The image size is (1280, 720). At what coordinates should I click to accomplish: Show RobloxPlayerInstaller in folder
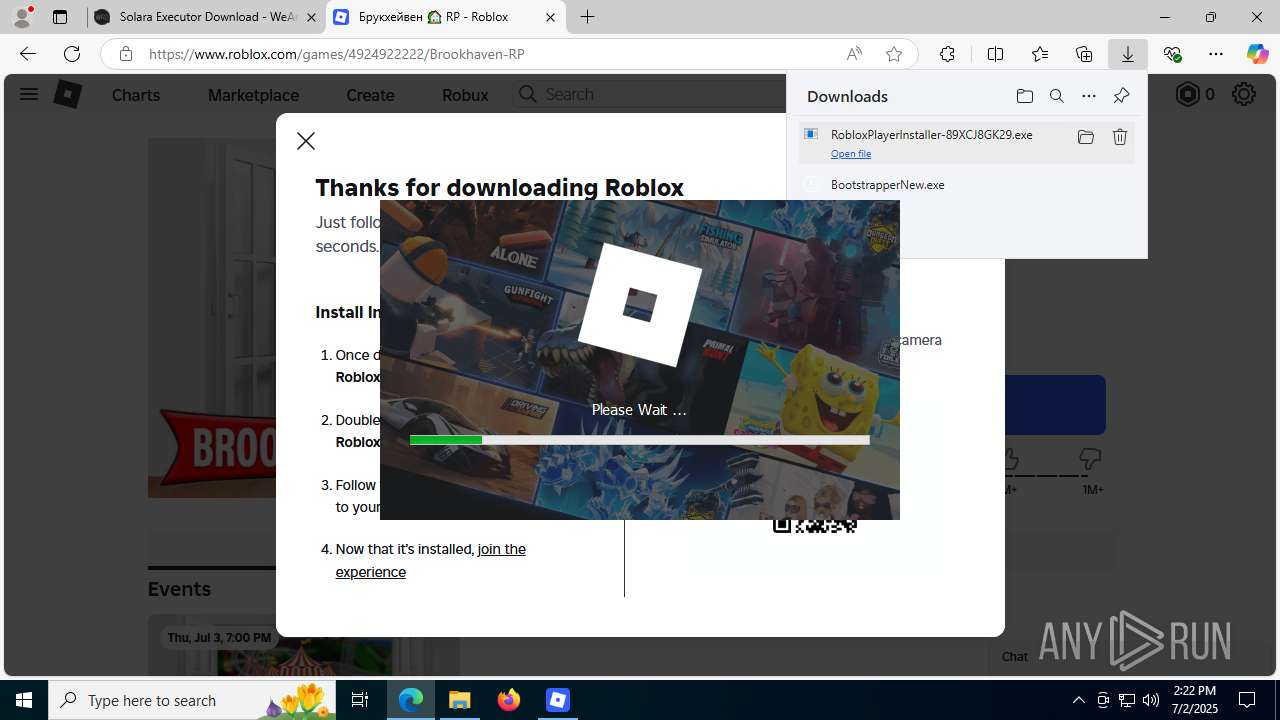(1086, 137)
